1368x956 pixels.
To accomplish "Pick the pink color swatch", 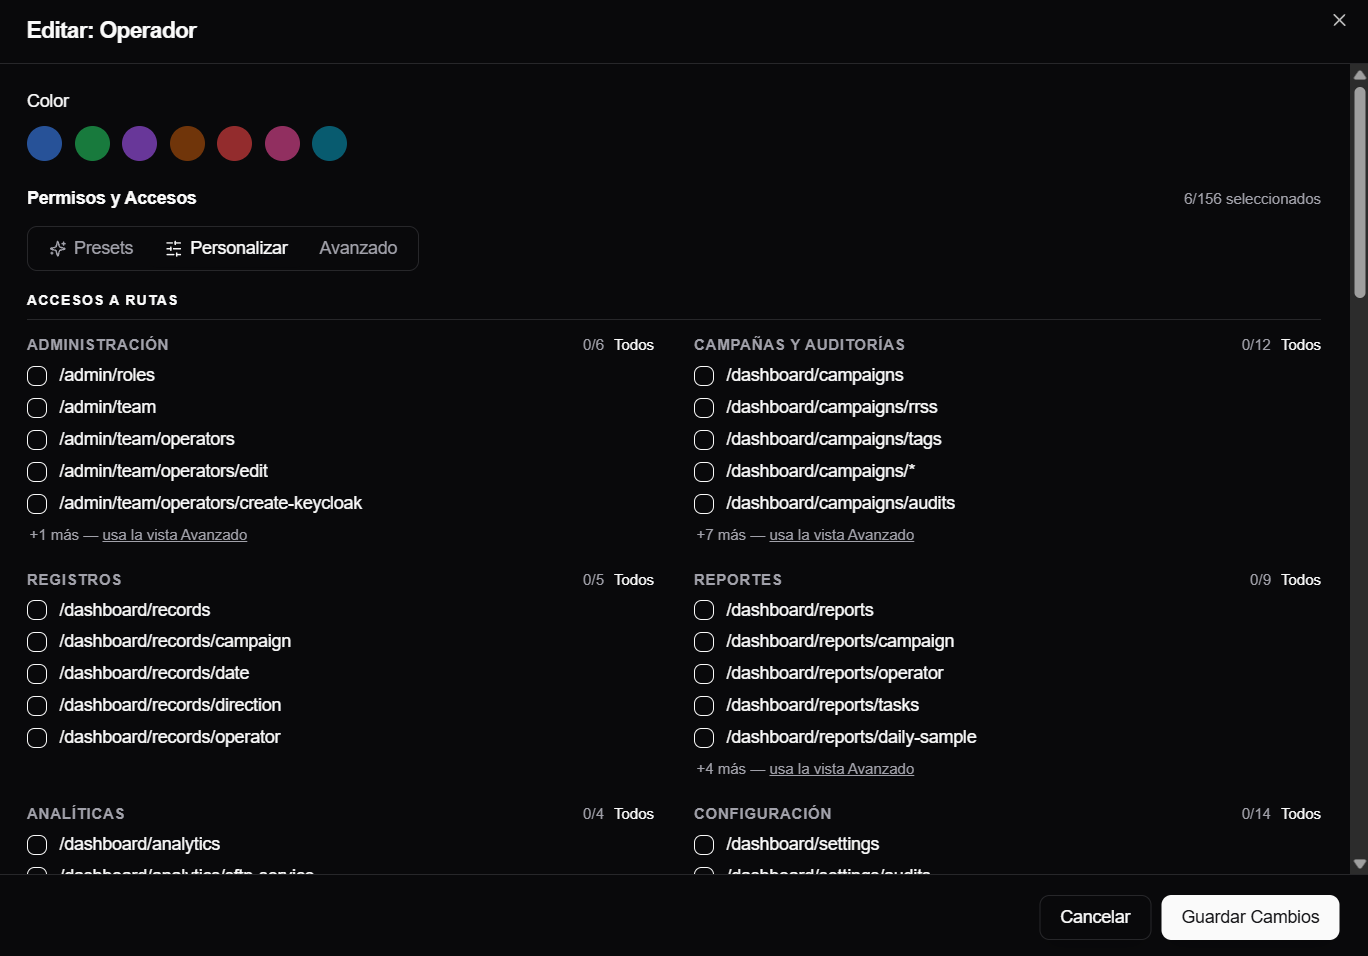I will tap(282, 143).
